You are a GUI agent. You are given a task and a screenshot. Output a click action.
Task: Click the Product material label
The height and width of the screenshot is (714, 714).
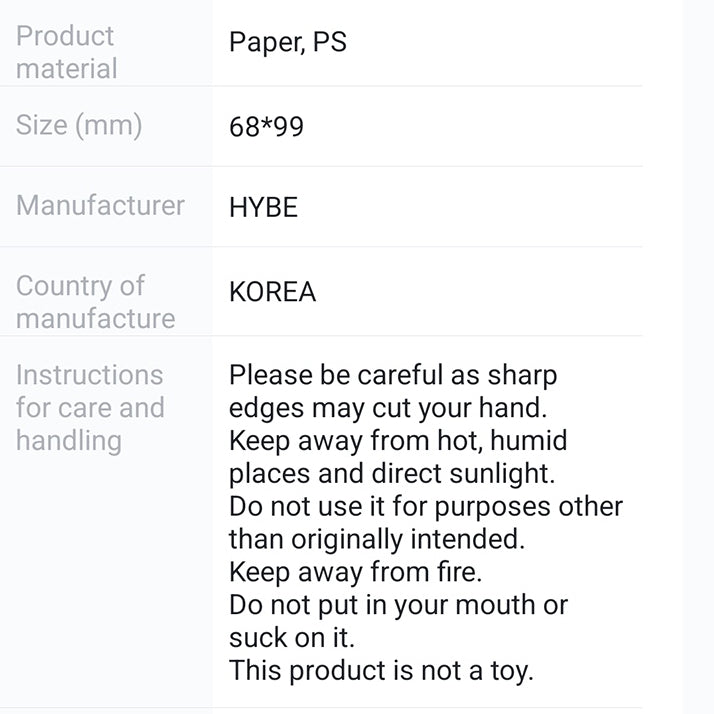coord(66,52)
